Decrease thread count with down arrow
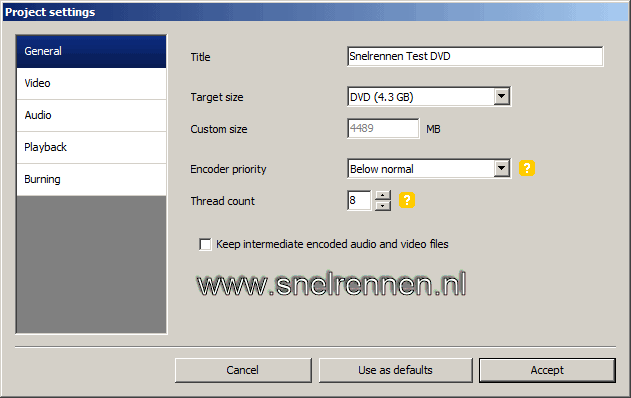Viewport: 631px width, 398px height. [383, 206]
